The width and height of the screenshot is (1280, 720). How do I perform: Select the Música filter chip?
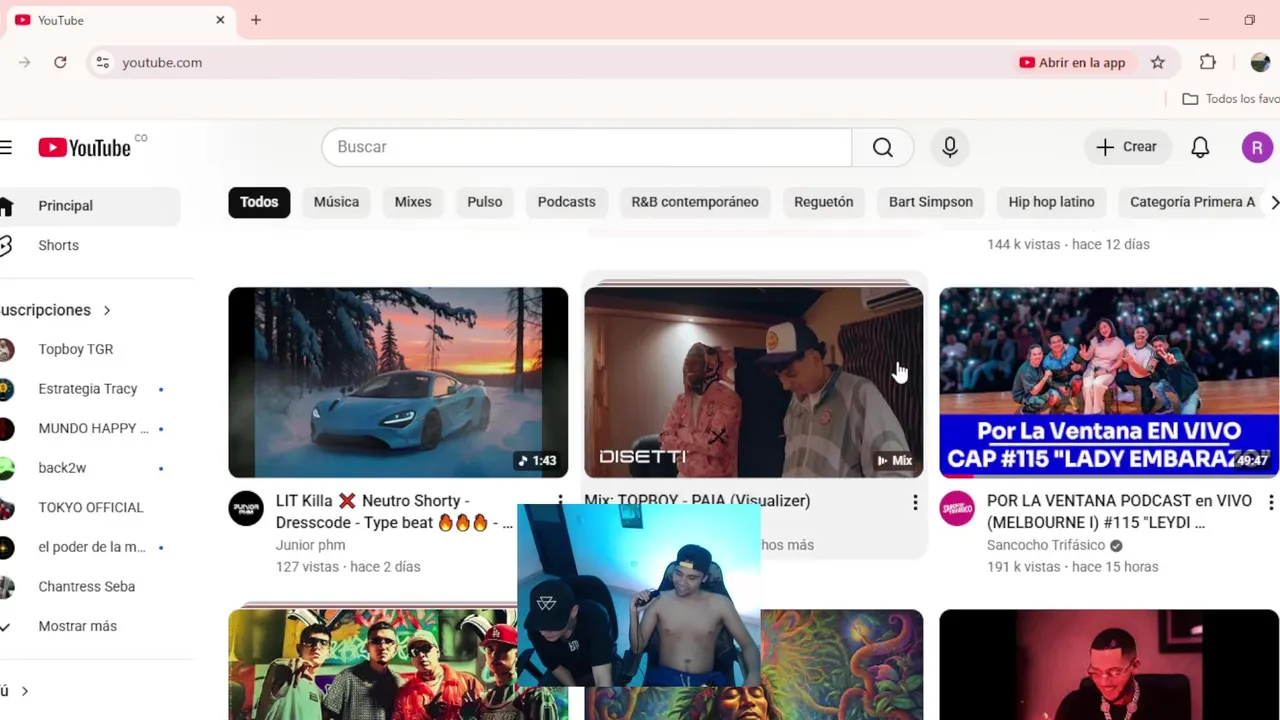(x=336, y=202)
